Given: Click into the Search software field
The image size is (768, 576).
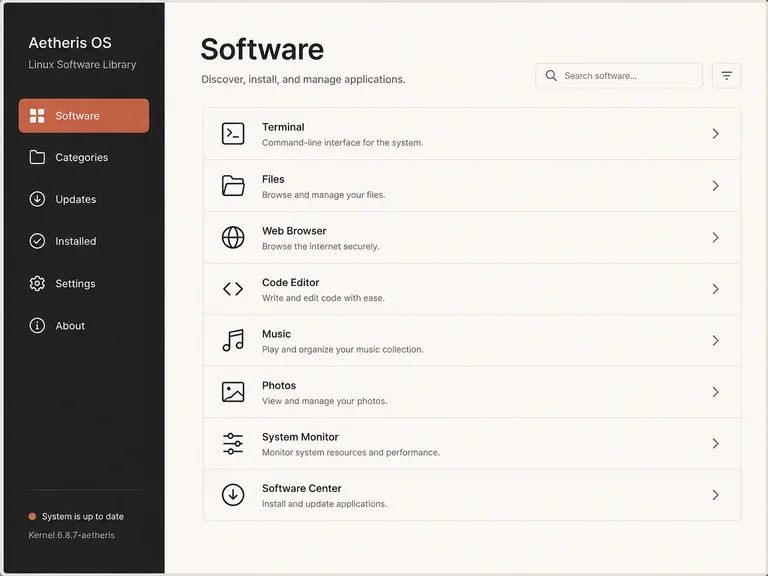Looking at the screenshot, I should click(x=619, y=76).
